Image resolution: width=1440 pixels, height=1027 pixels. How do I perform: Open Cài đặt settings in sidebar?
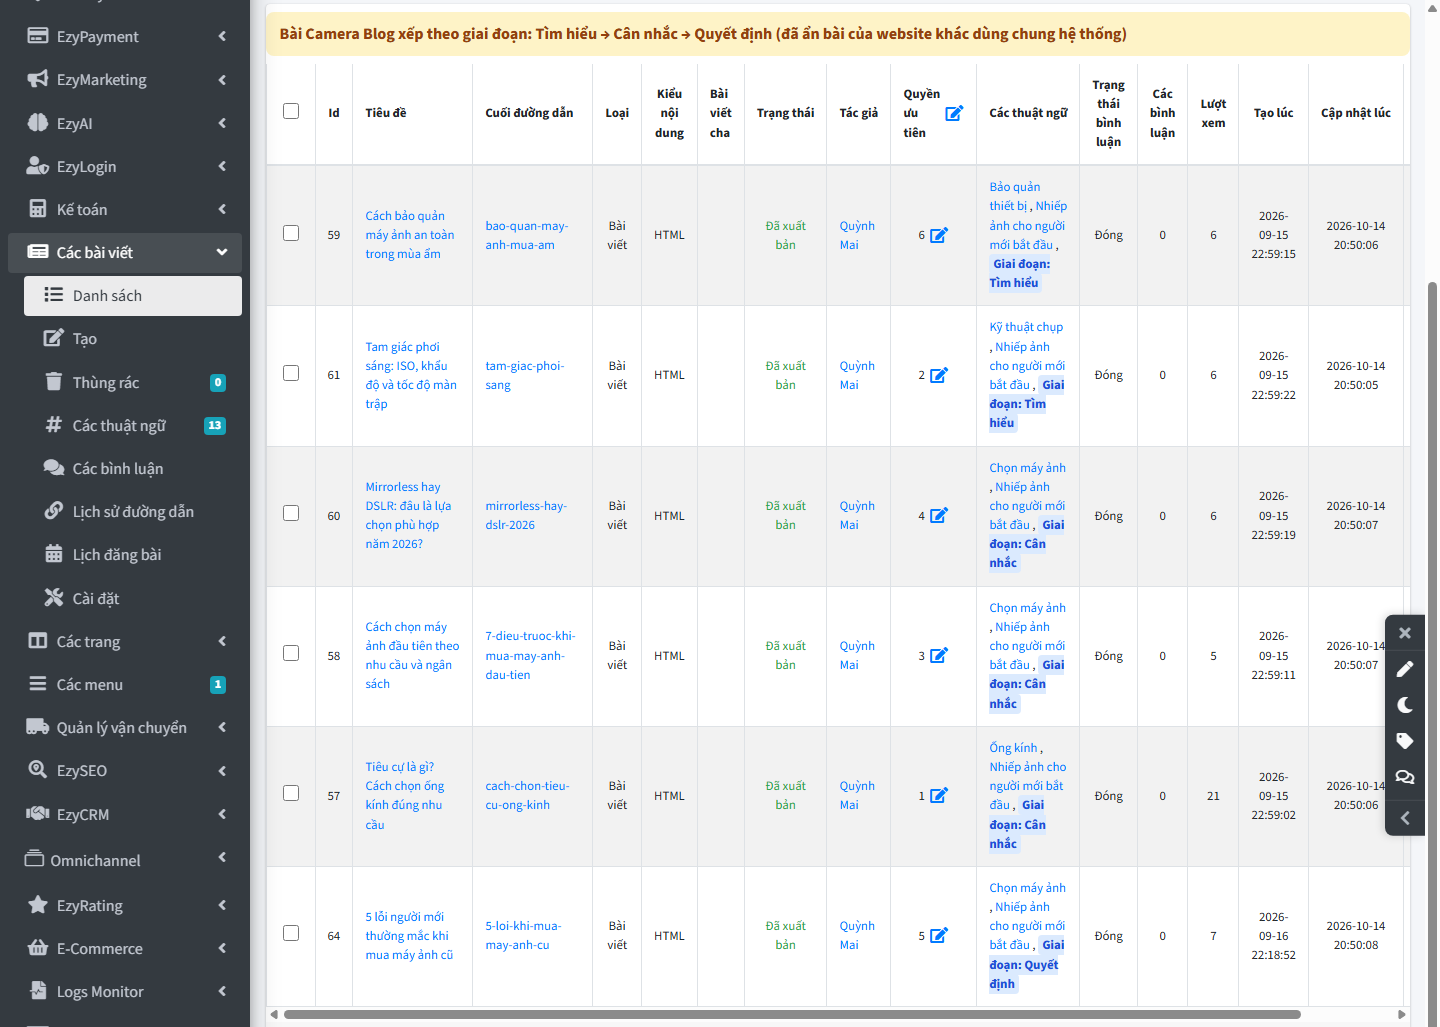point(133,598)
